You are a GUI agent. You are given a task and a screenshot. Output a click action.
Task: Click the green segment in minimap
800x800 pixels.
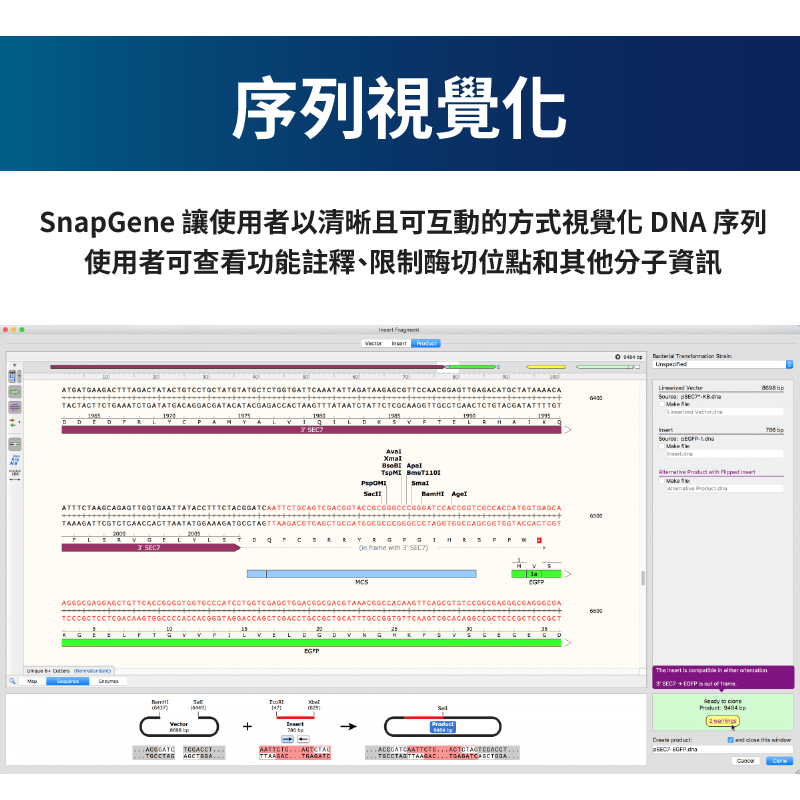tap(472, 367)
